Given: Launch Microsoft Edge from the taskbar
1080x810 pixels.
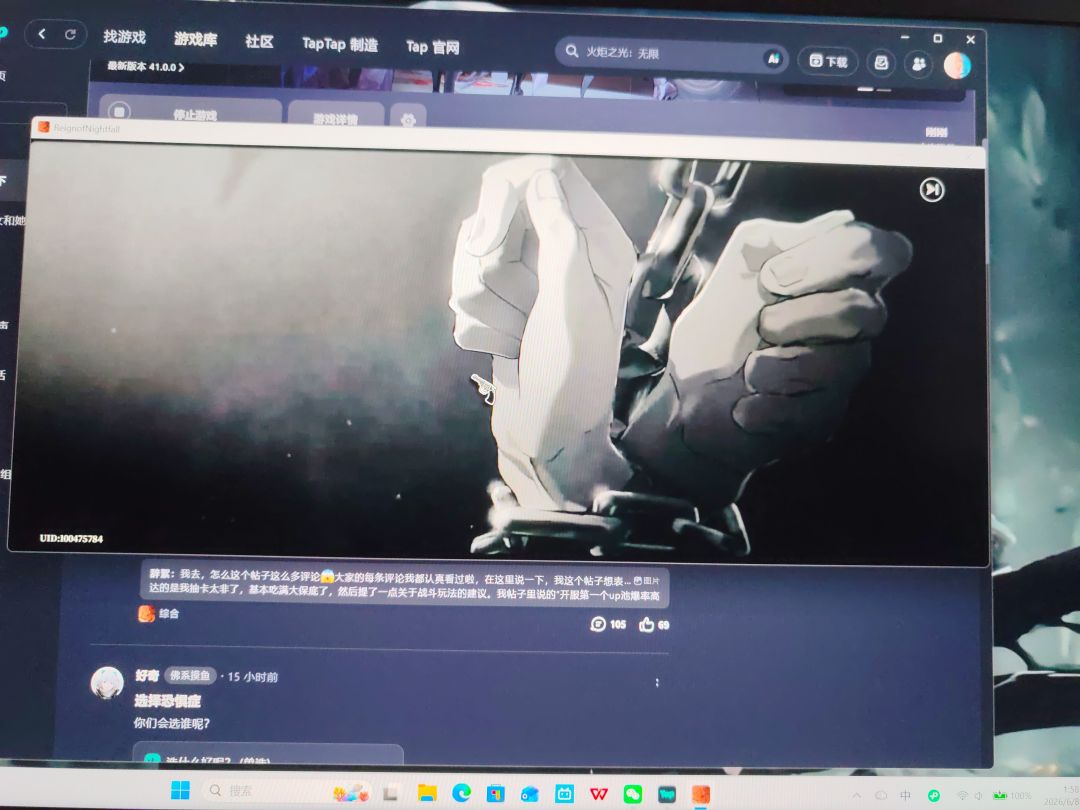Looking at the screenshot, I should pyautogui.click(x=461, y=793).
